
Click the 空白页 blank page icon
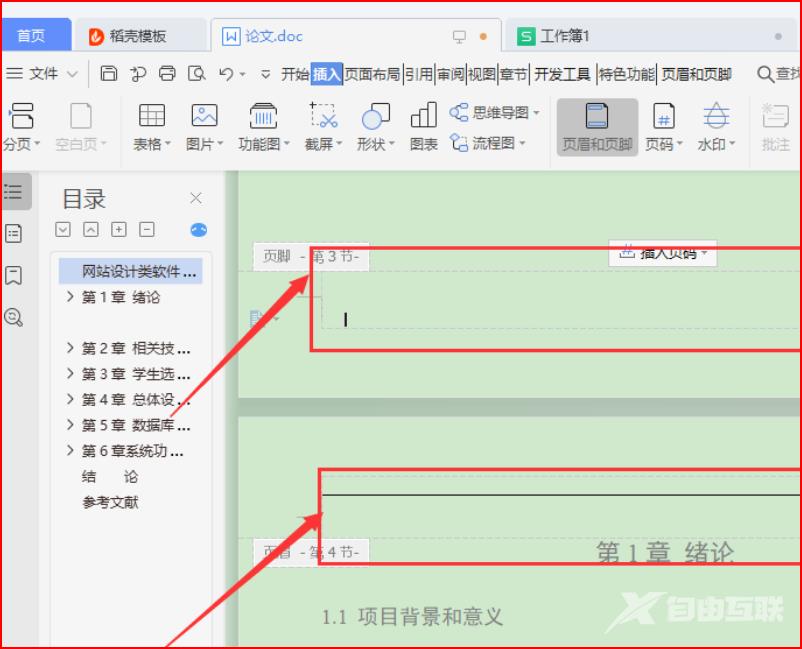pyautogui.click(x=81, y=127)
